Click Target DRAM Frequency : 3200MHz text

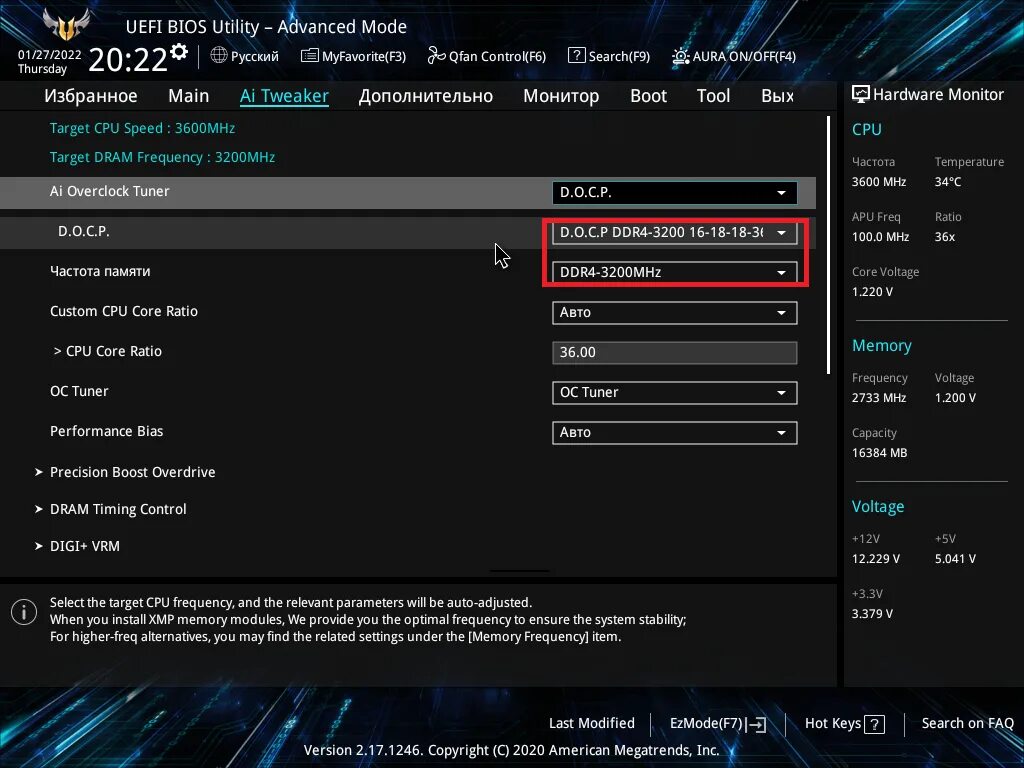pyautogui.click(x=162, y=157)
